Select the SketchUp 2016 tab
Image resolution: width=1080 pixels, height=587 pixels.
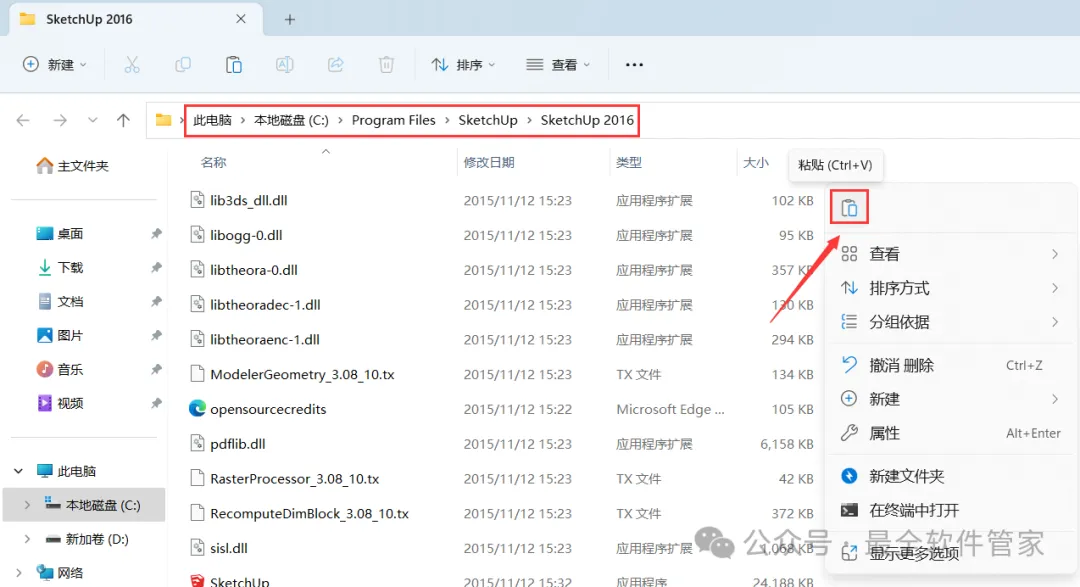coord(135,19)
